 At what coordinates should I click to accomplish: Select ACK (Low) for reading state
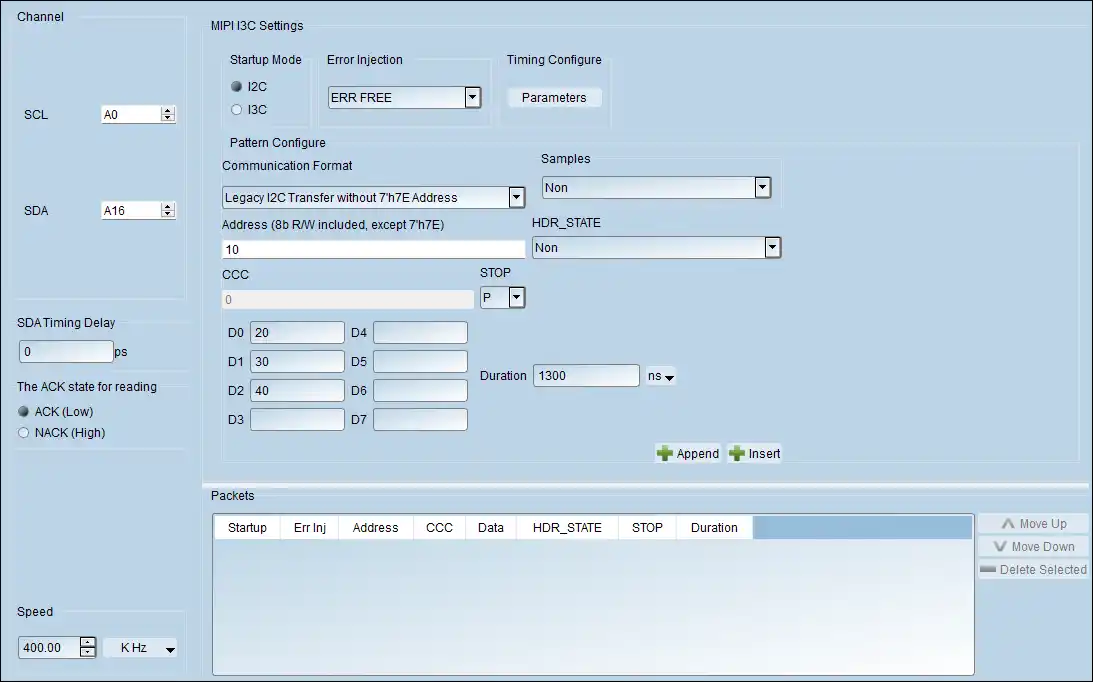pos(24,411)
